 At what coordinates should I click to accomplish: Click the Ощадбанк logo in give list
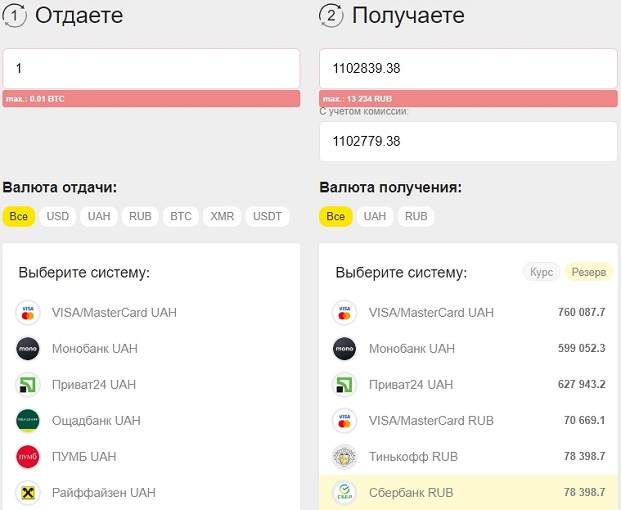pyautogui.click(x=28, y=421)
